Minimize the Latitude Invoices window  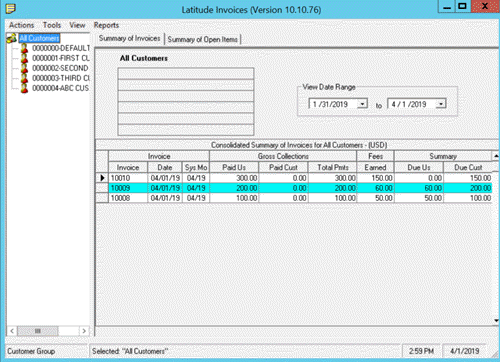447,6
